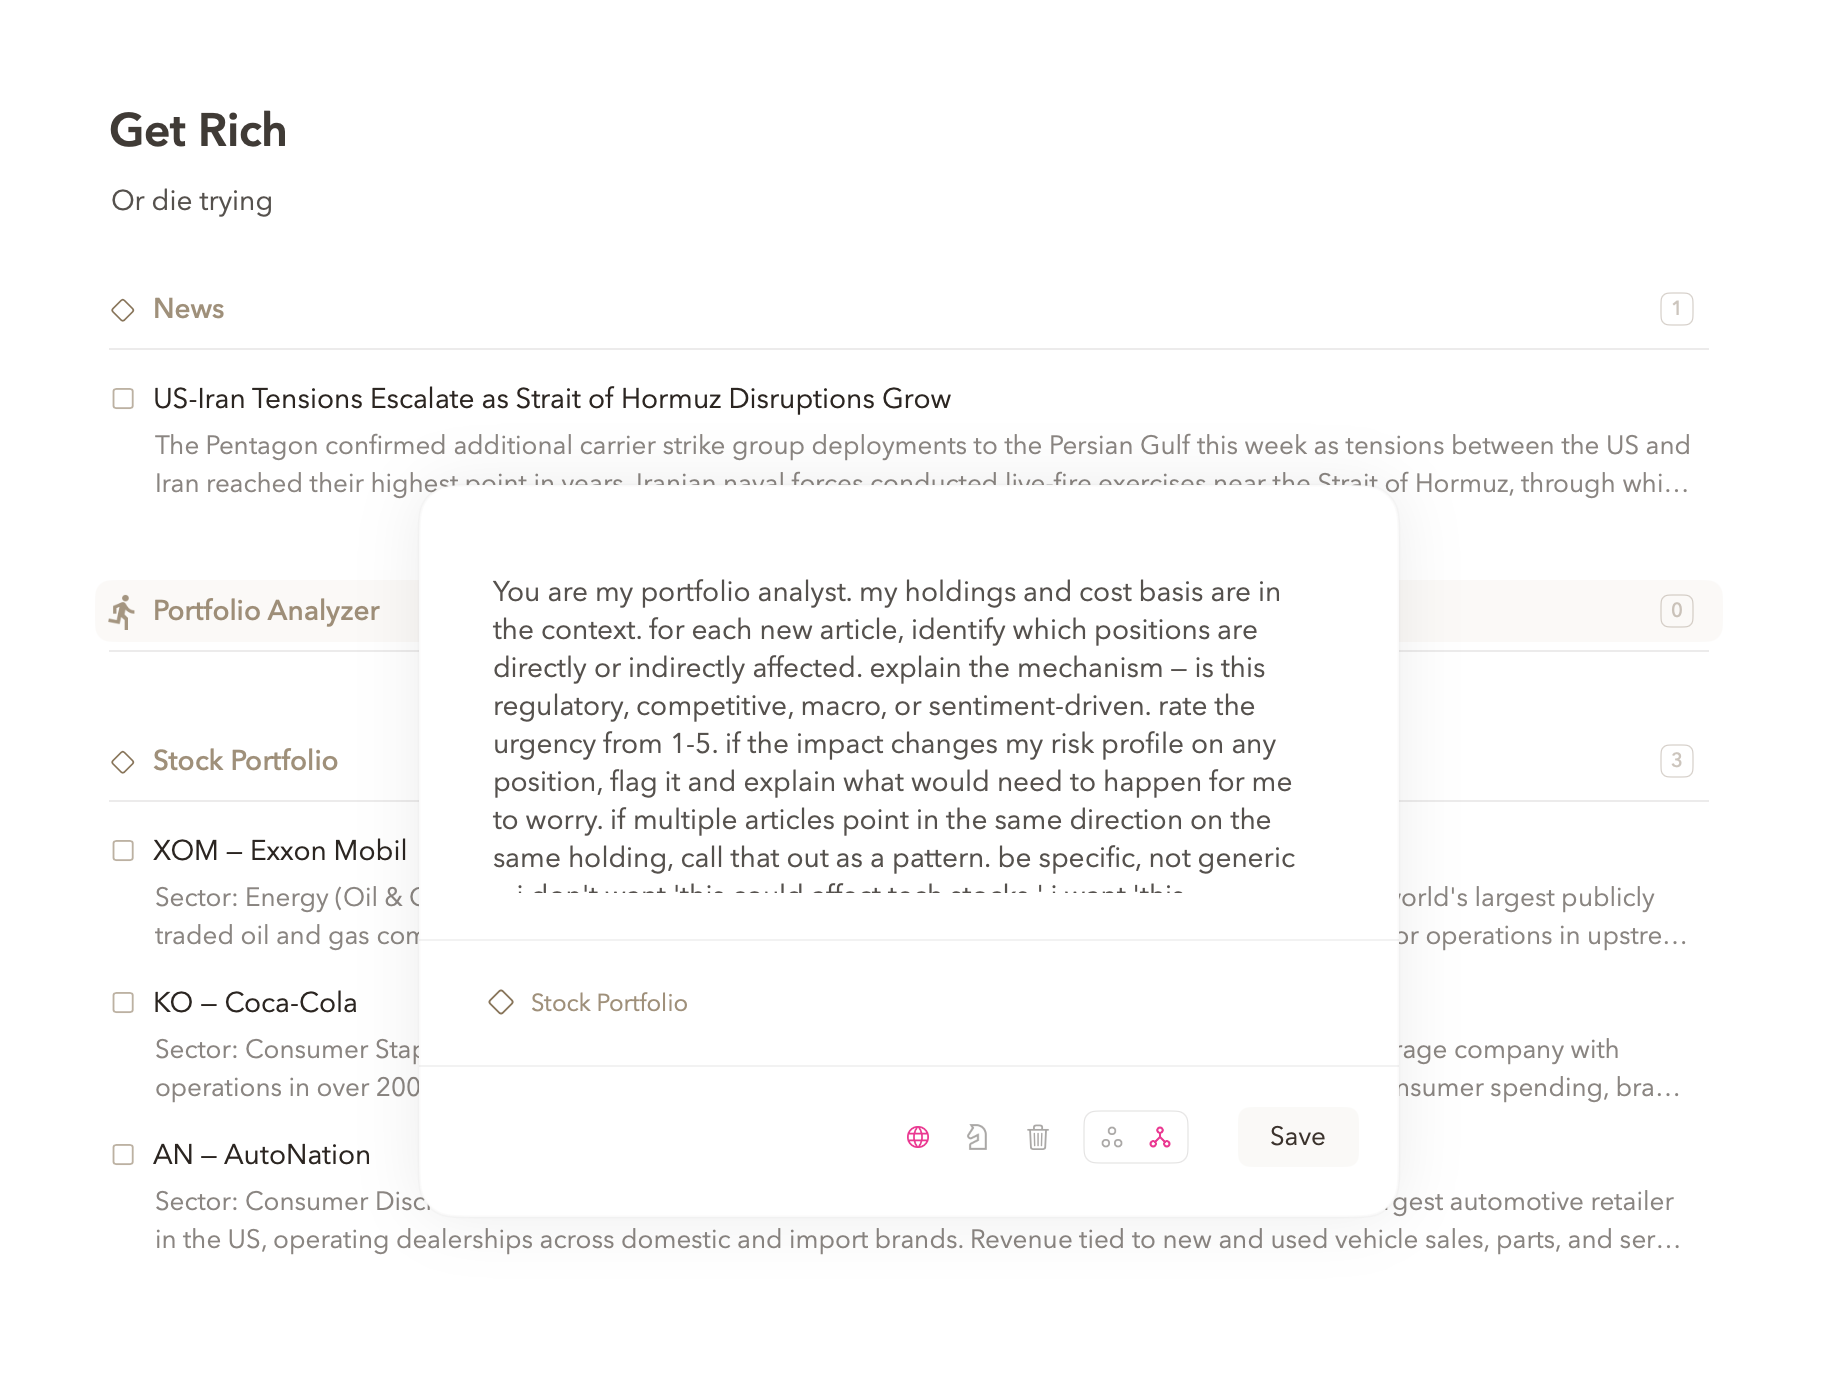This screenshot has height=1374, width=1834.
Task: Click the News item count badge
Action: coord(1676,309)
